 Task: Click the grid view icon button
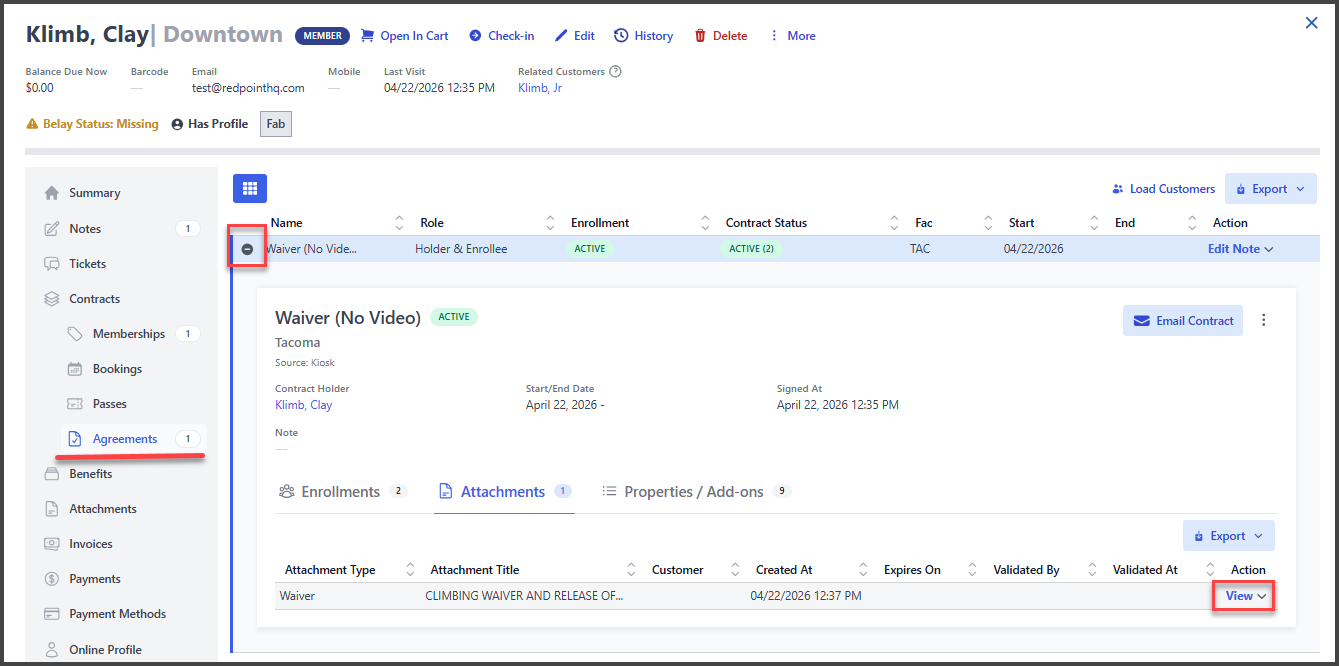point(250,188)
